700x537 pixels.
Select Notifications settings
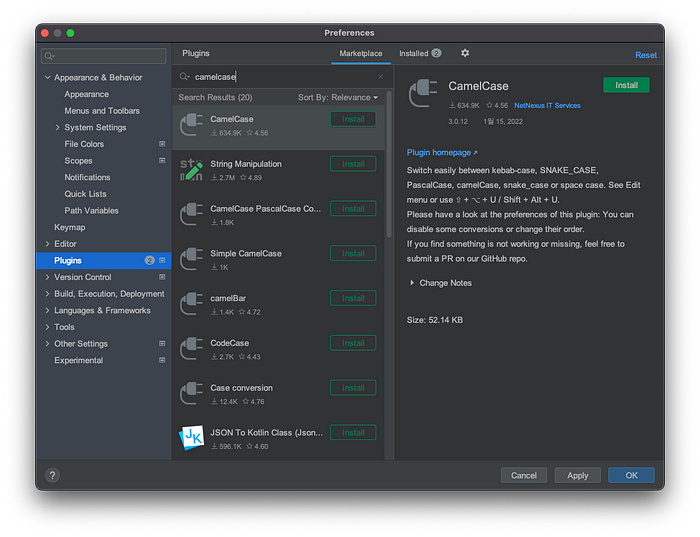coord(87,177)
